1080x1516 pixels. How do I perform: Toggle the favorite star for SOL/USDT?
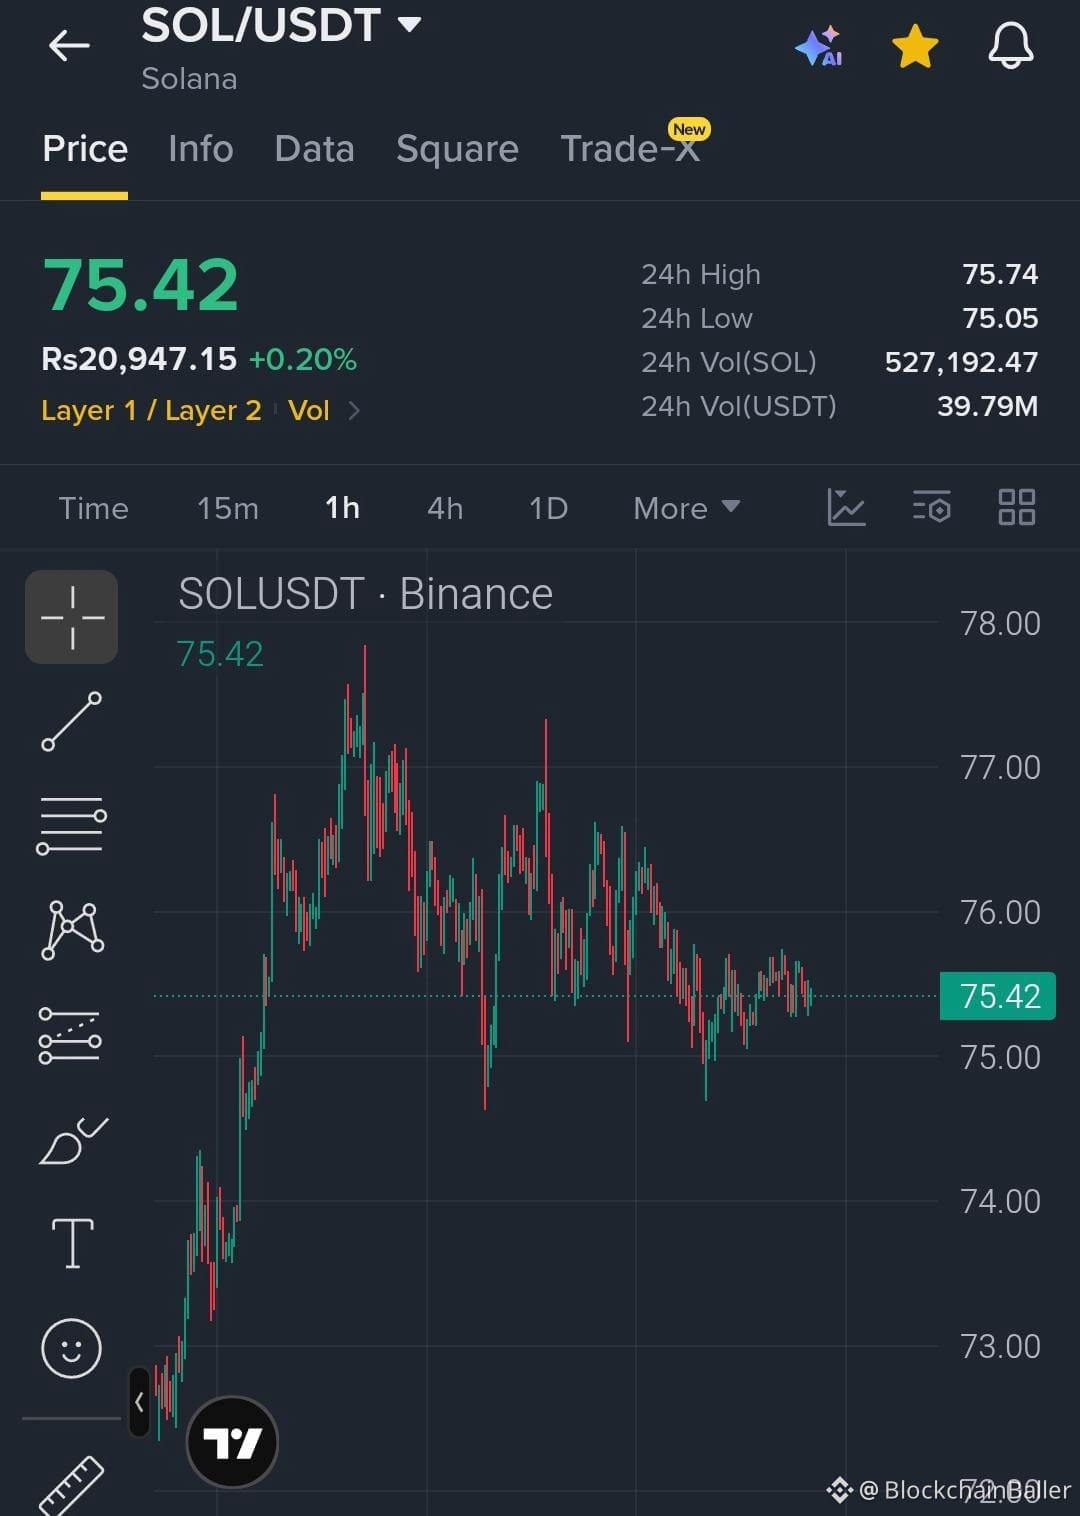click(x=915, y=47)
